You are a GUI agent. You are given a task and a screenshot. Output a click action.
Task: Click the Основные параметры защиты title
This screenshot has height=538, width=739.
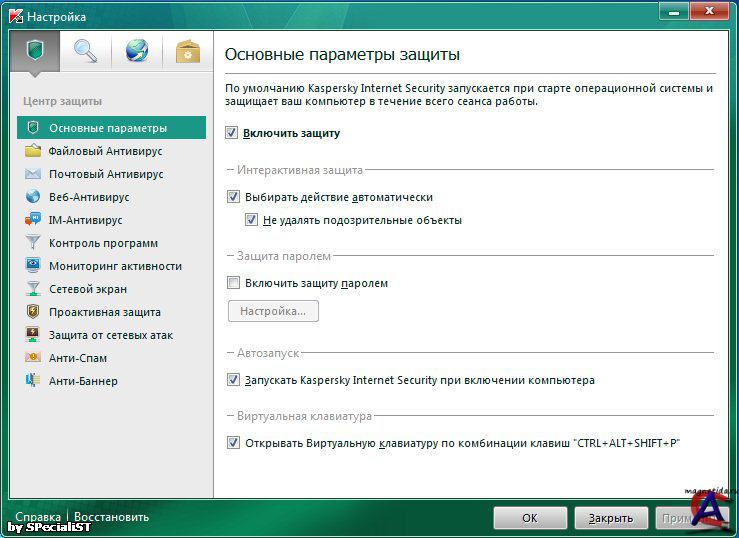coord(342,54)
